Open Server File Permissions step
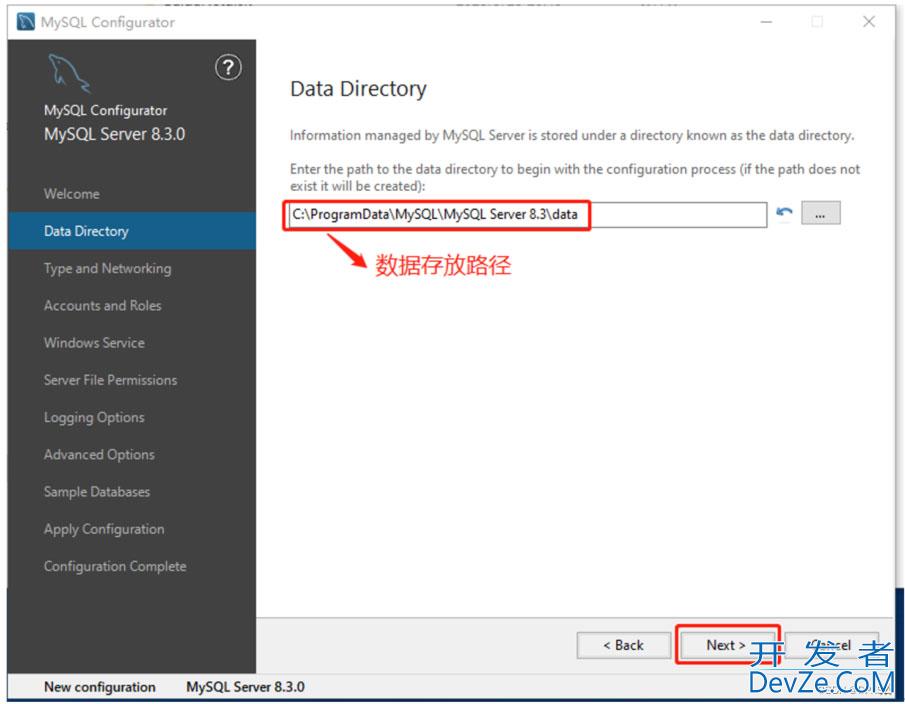The height and width of the screenshot is (704, 905). (110, 380)
